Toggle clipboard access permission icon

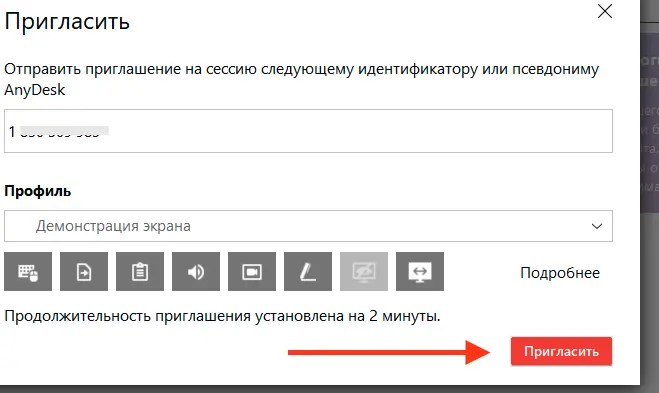140,272
